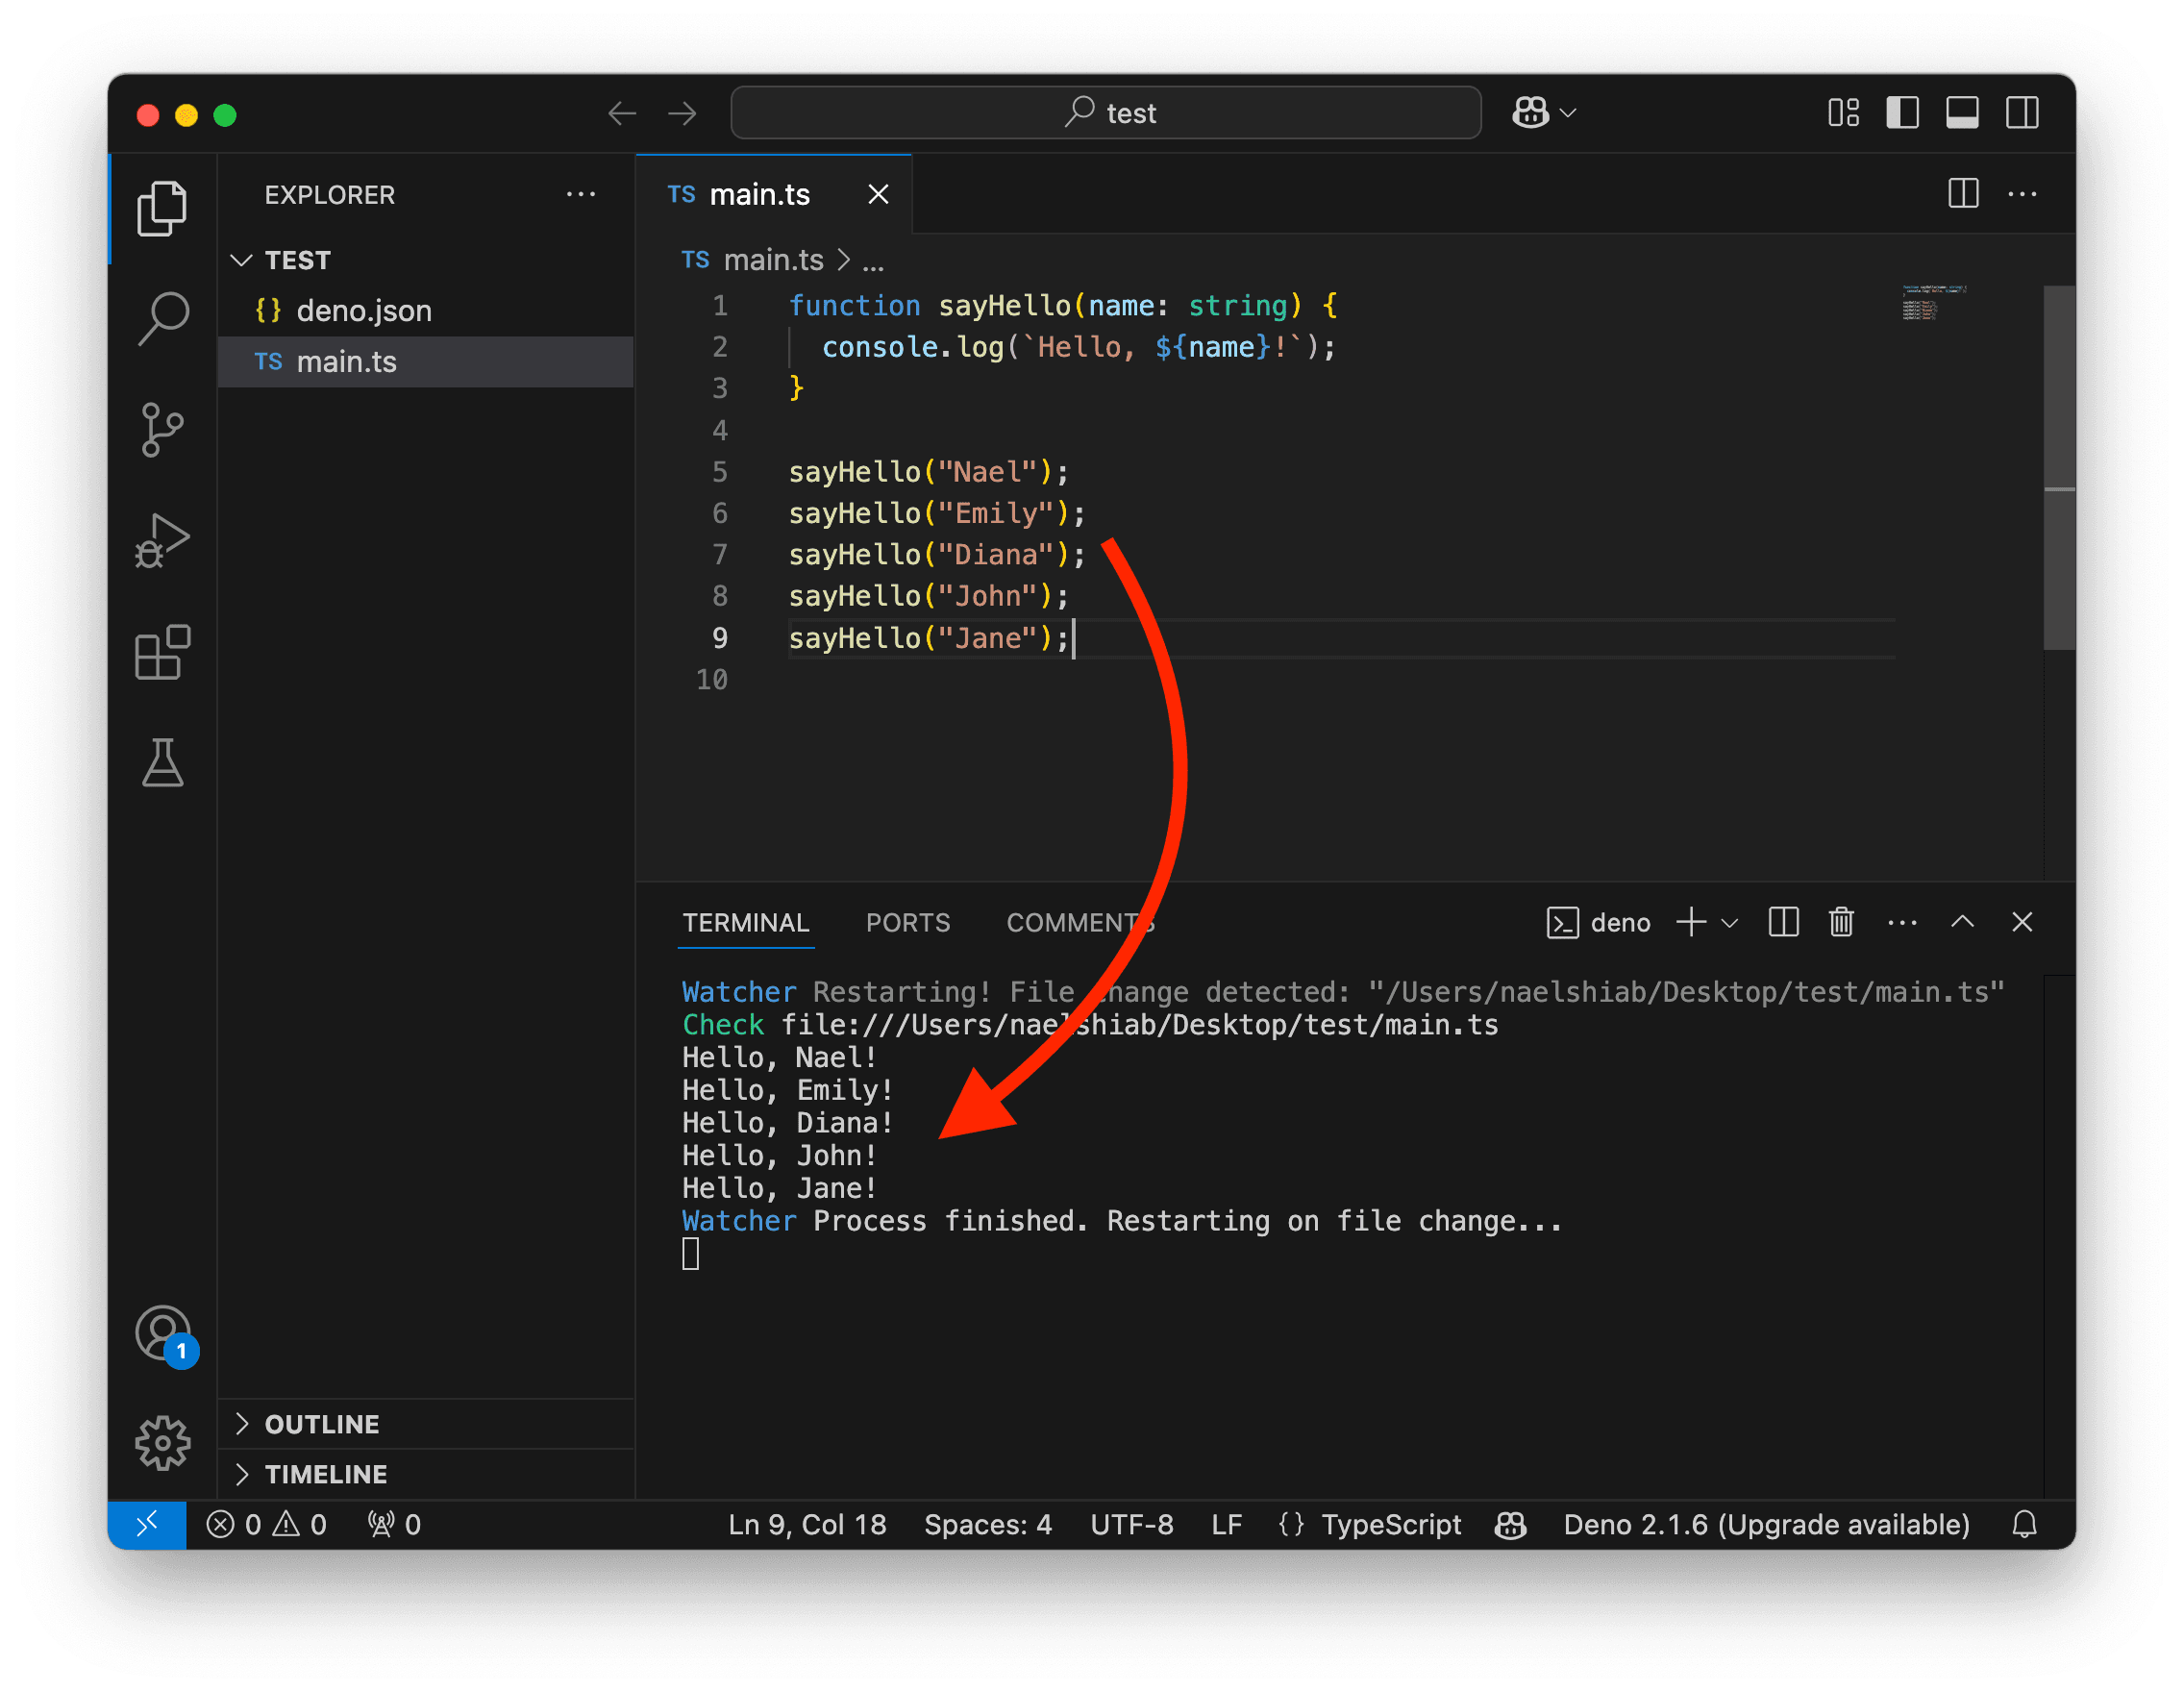The height and width of the screenshot is (1692, 2184).
Task: Open the Search view in activity bar
Action: pyautogui.click(x=162, y=318)
